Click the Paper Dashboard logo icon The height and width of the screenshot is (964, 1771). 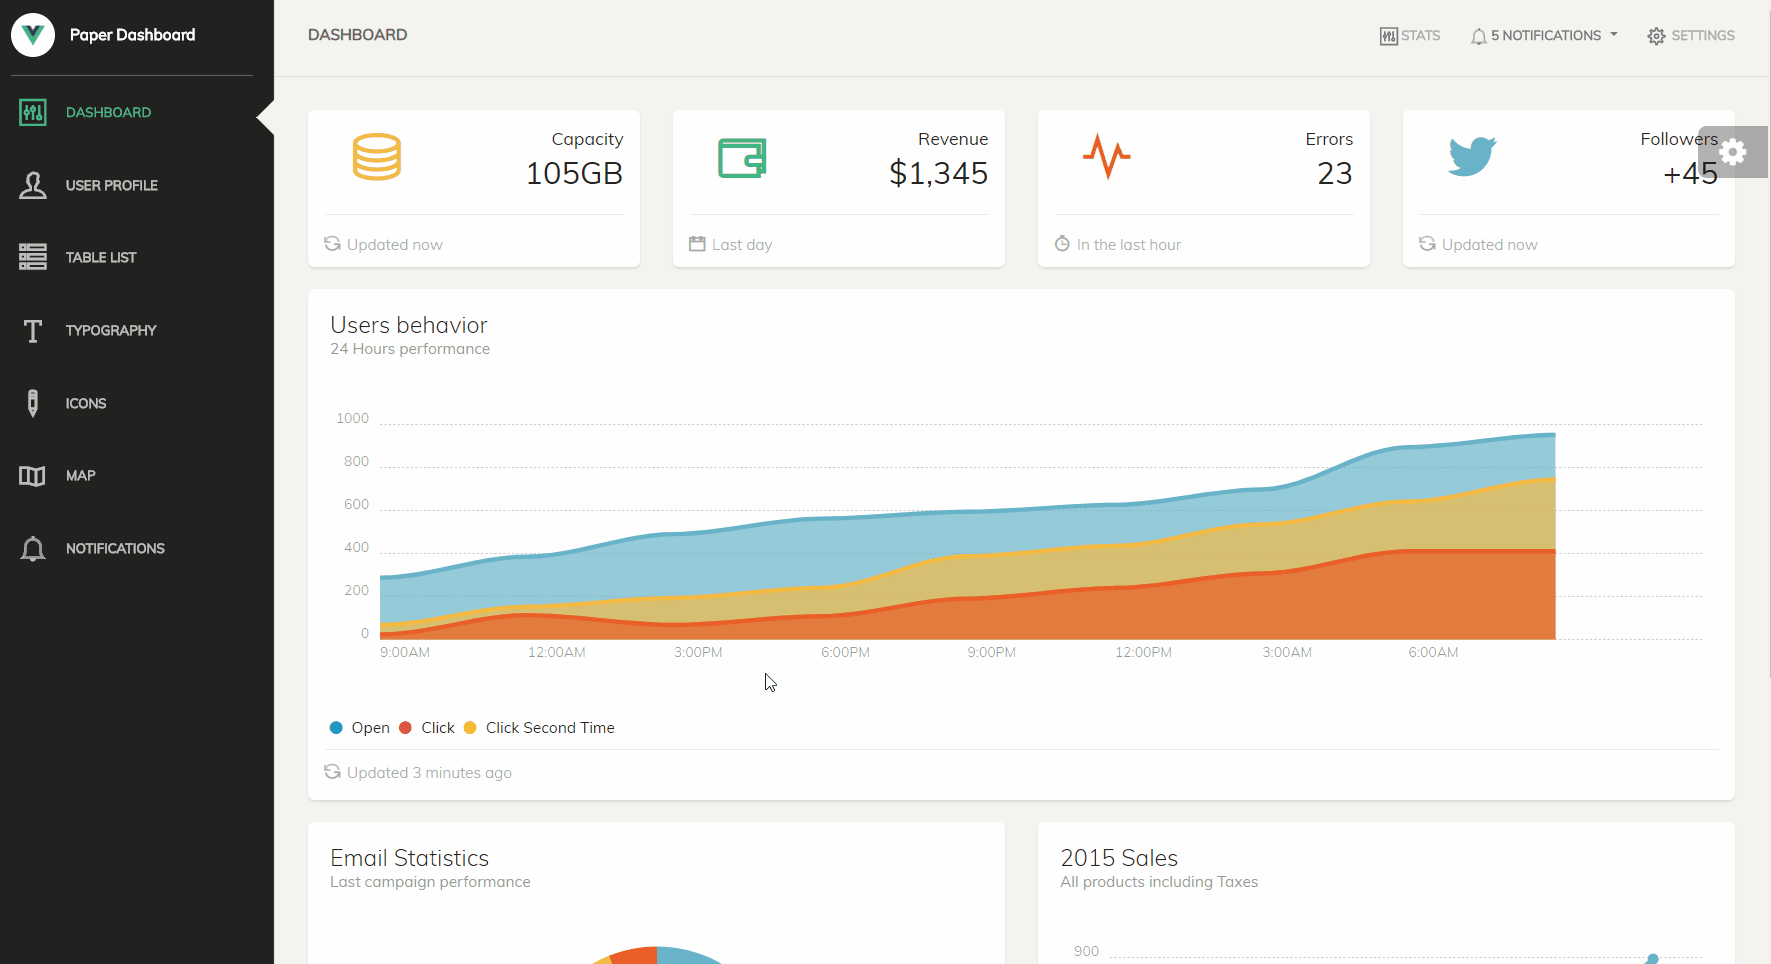pyautogui.click(x=33, y=34)
